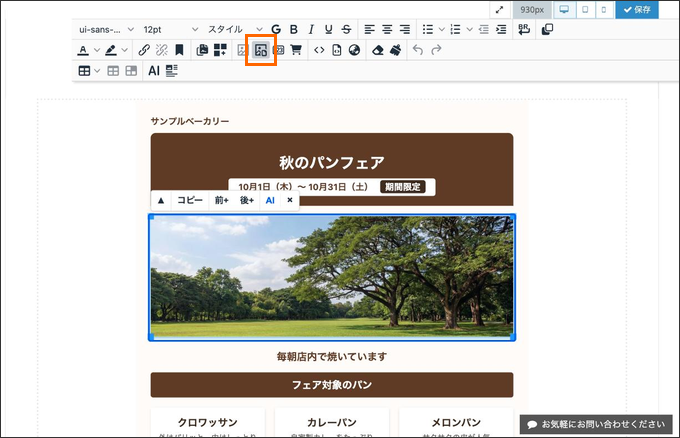Click 秋のパンフェア heading
The image size is (680, 438).
pos(332,163)
